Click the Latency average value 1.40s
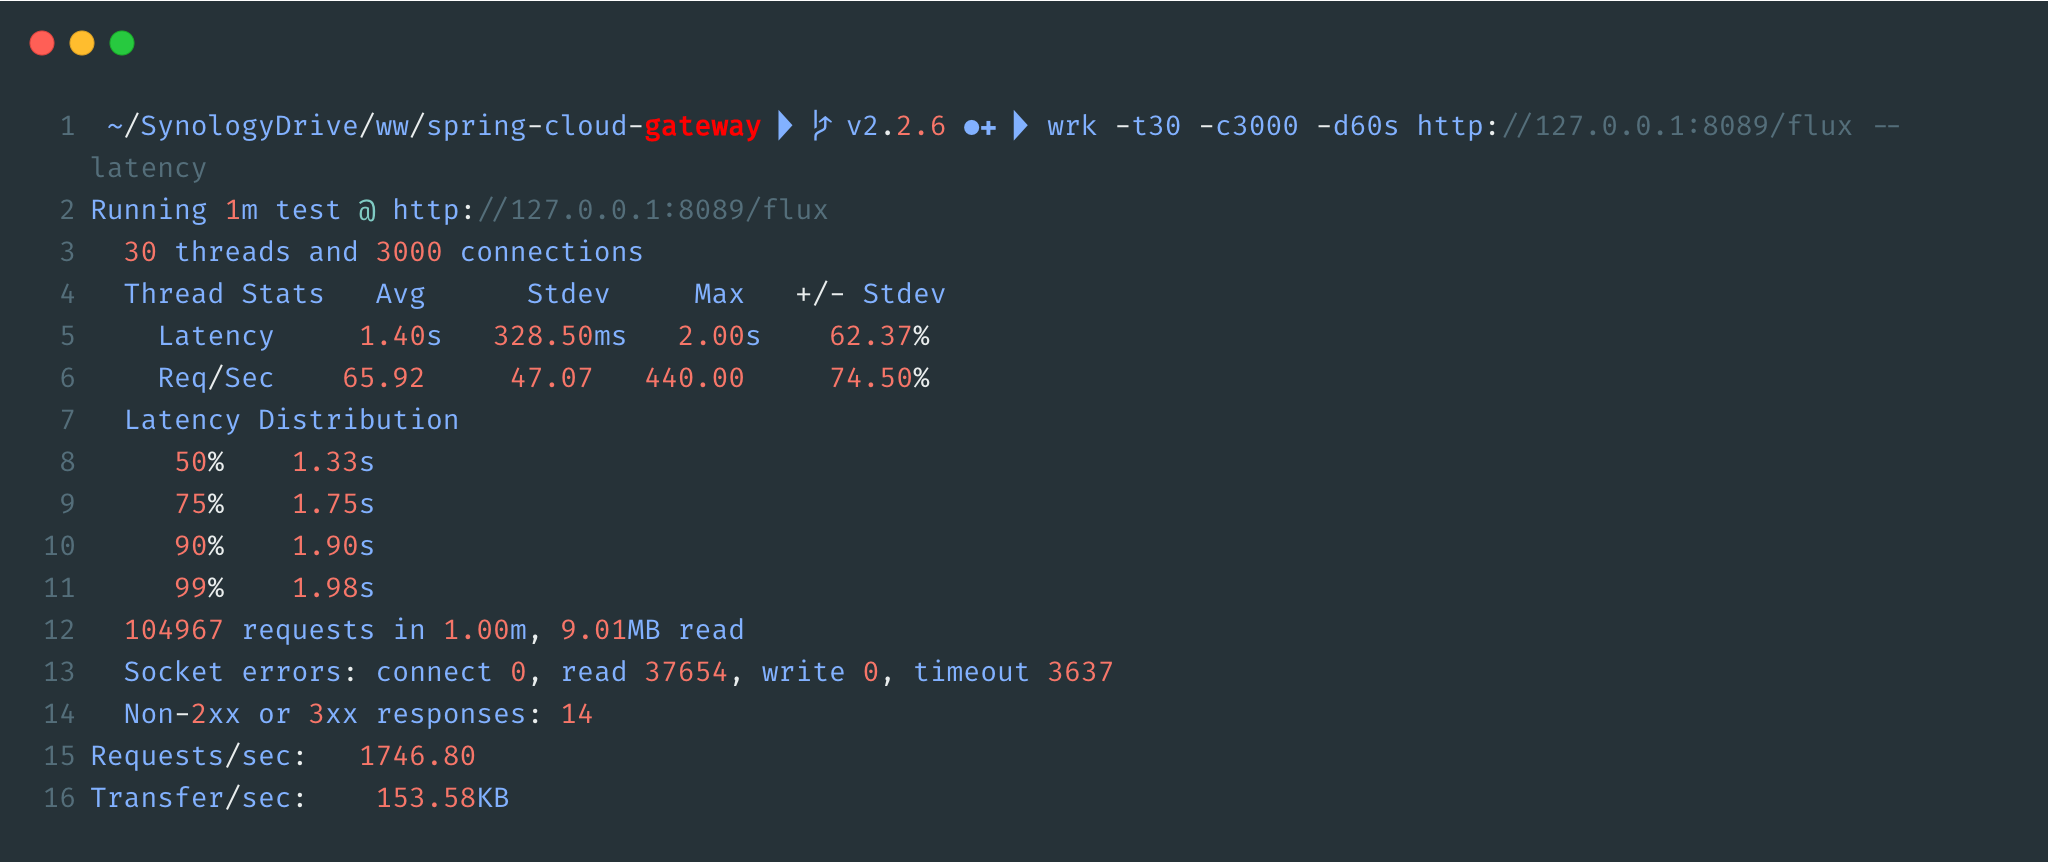2048x862 pixels. click(x=400, y=336)
